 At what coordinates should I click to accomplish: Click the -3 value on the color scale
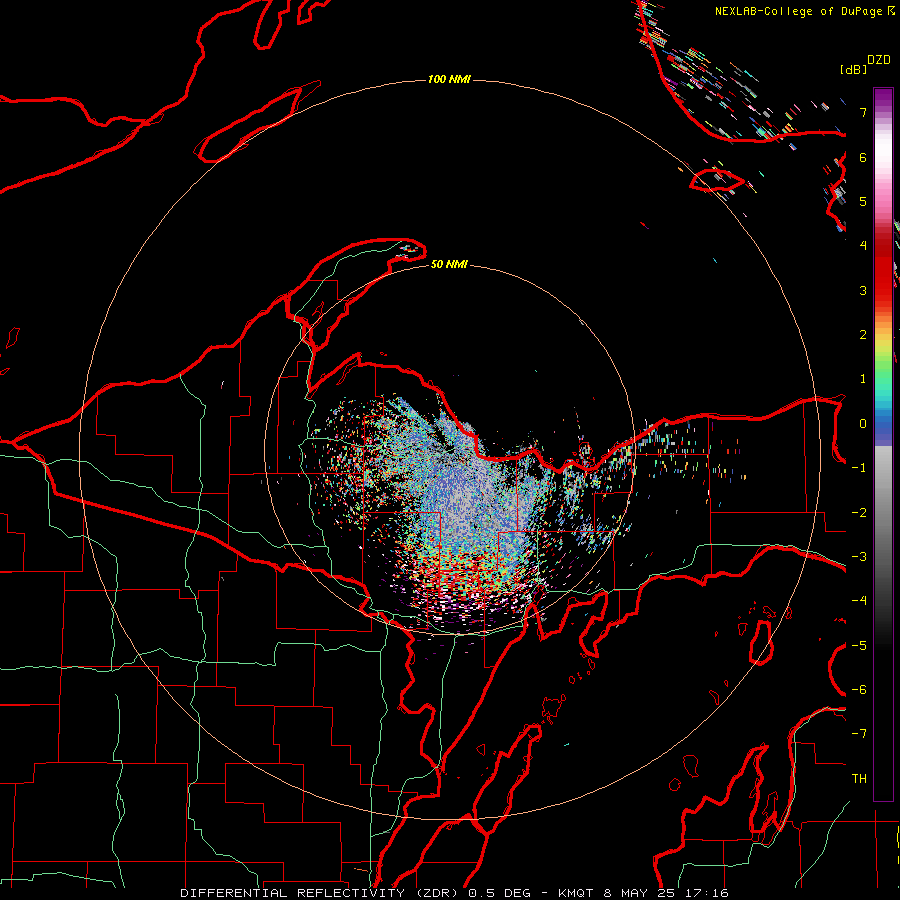point(859,557)
